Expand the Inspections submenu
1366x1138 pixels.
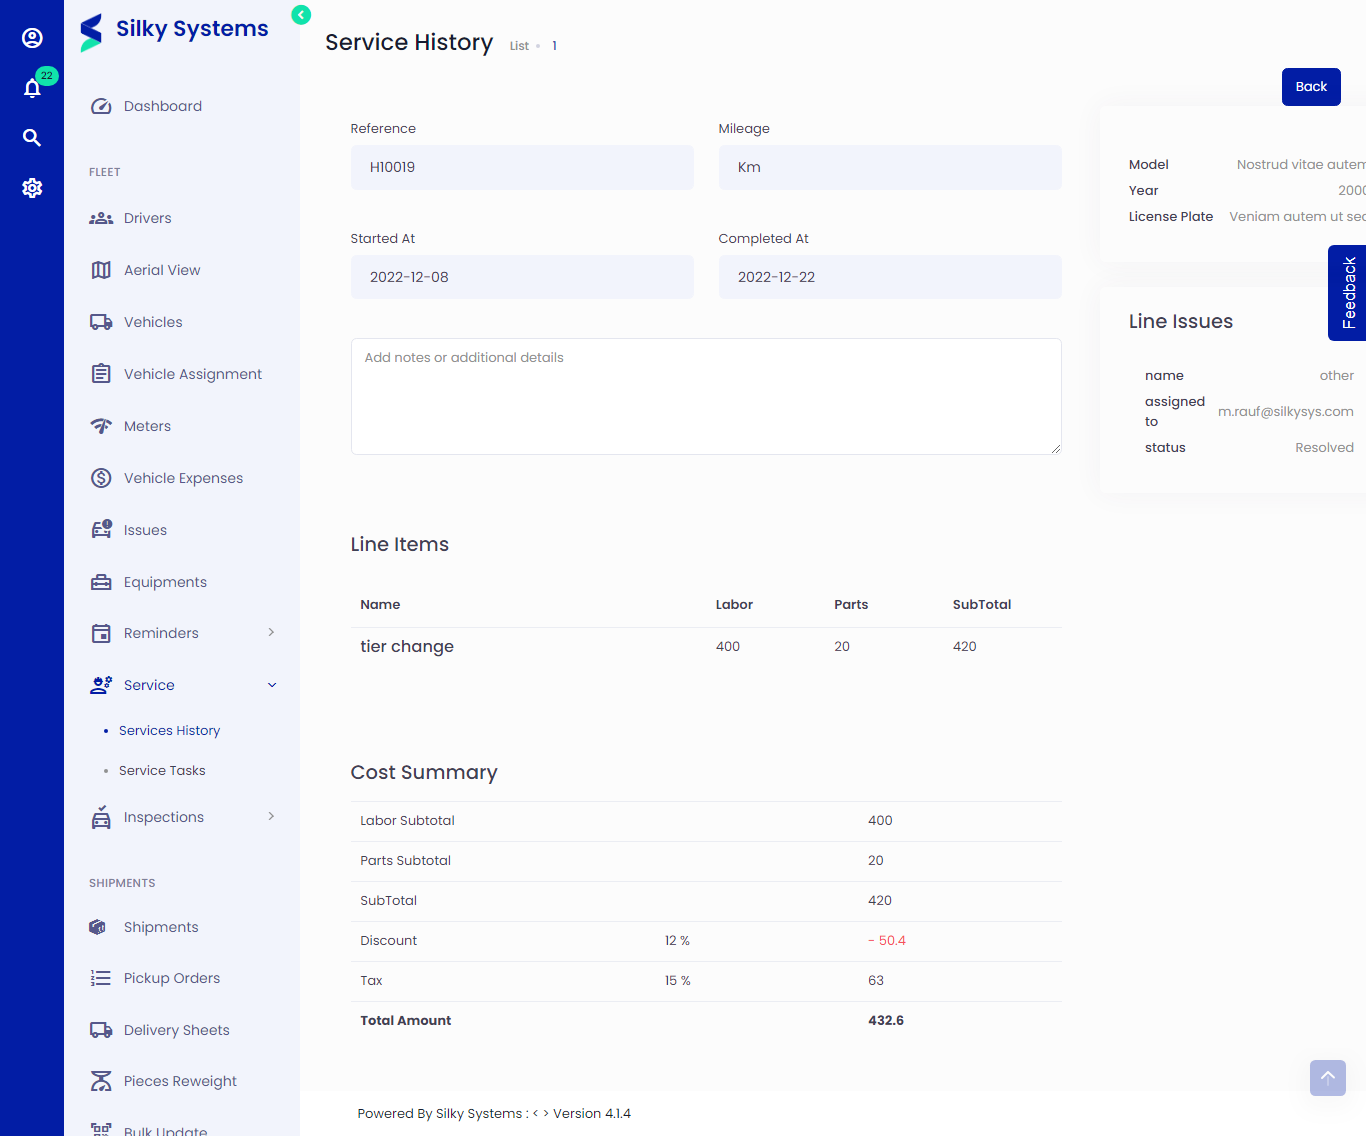click(270, 817)
